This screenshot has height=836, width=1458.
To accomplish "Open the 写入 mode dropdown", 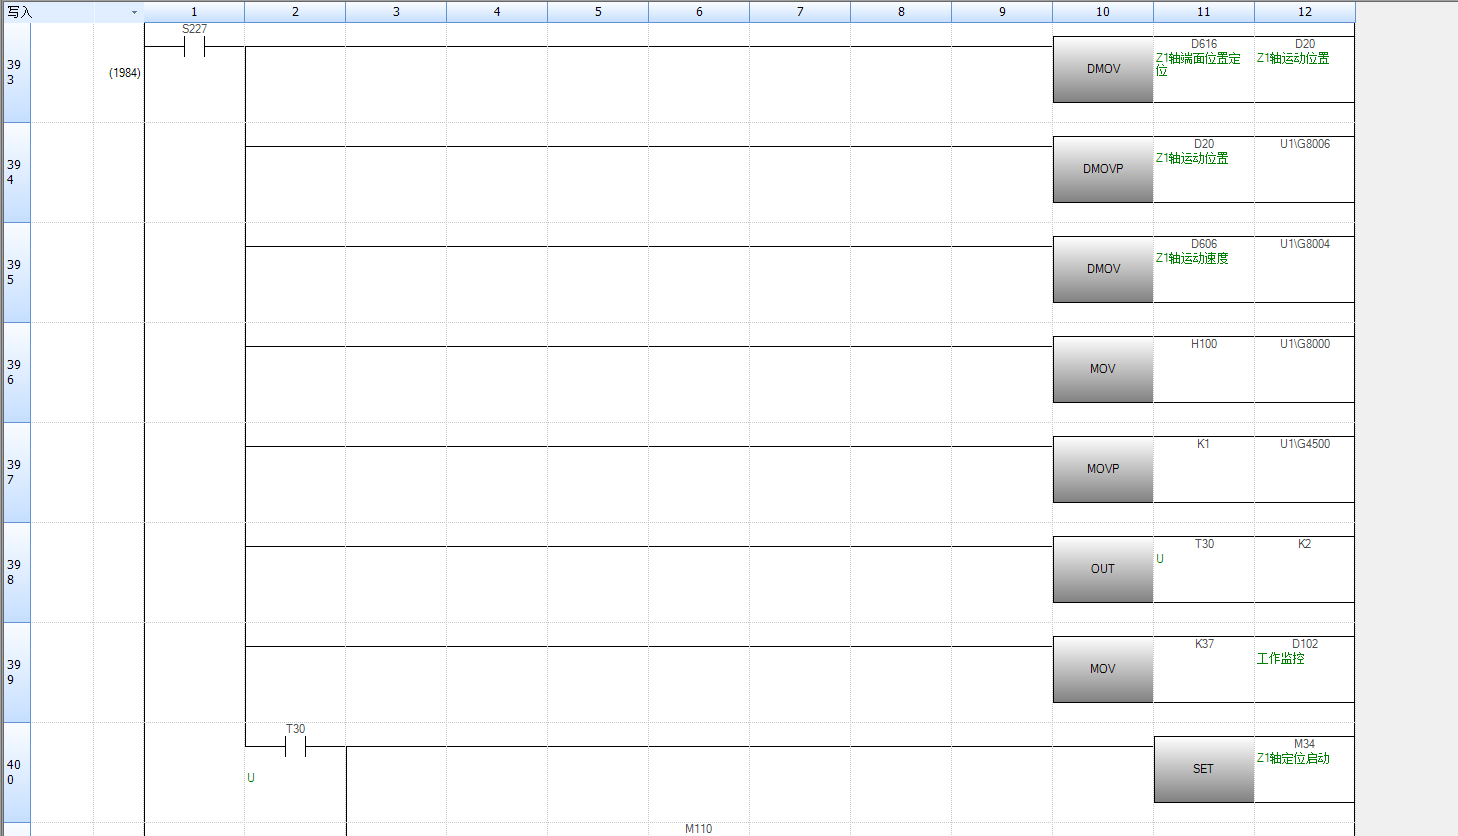I will [134, 12].
